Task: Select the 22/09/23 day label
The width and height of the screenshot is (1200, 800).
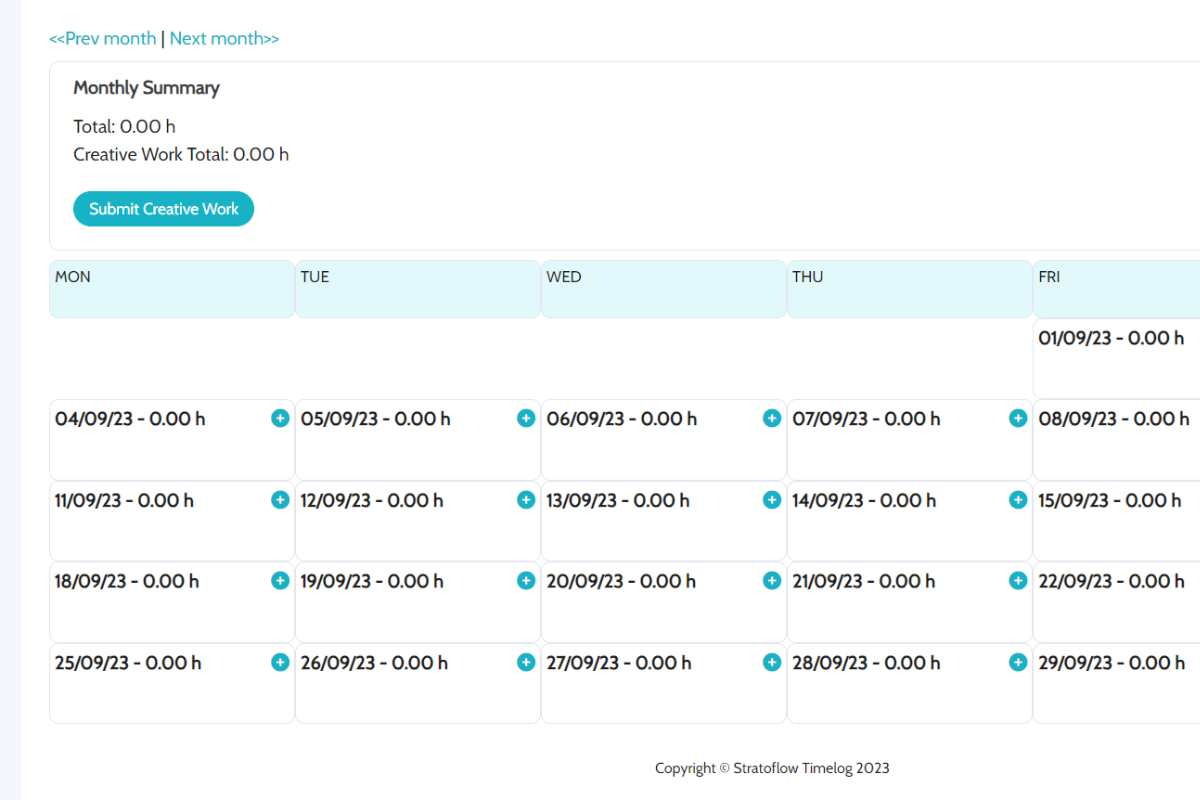Action: tap(1111, 581)
